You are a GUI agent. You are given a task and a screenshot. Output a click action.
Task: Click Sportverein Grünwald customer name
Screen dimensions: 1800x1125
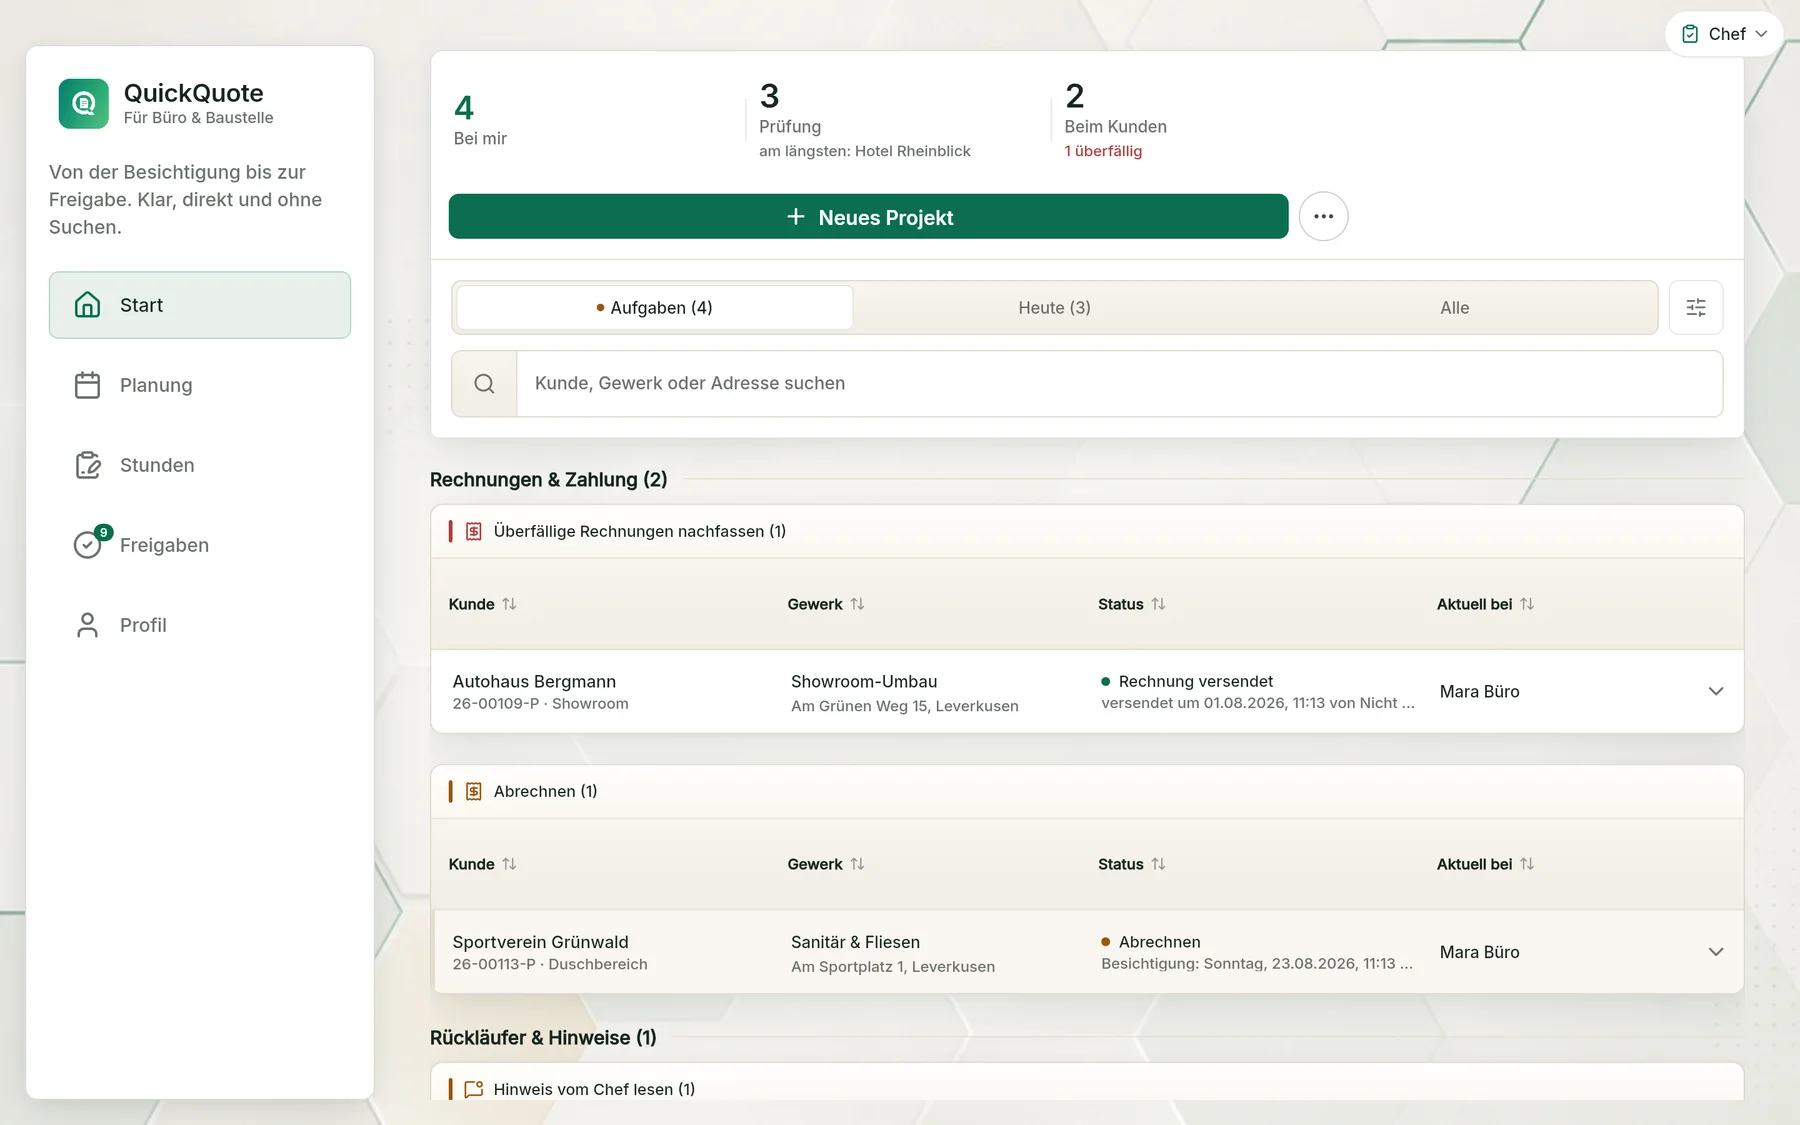click(x=540, y=942)
